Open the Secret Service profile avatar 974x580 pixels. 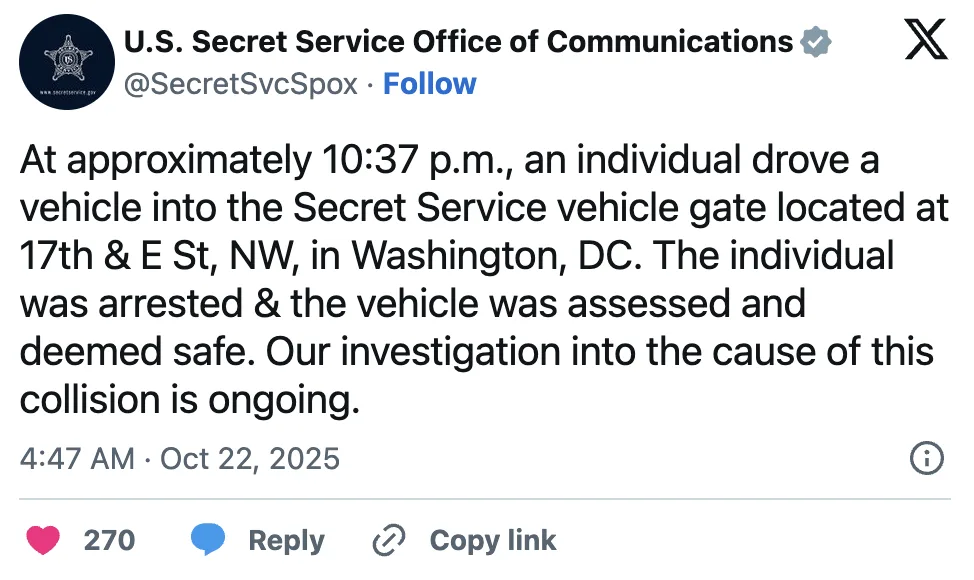(x=66, y=63)
